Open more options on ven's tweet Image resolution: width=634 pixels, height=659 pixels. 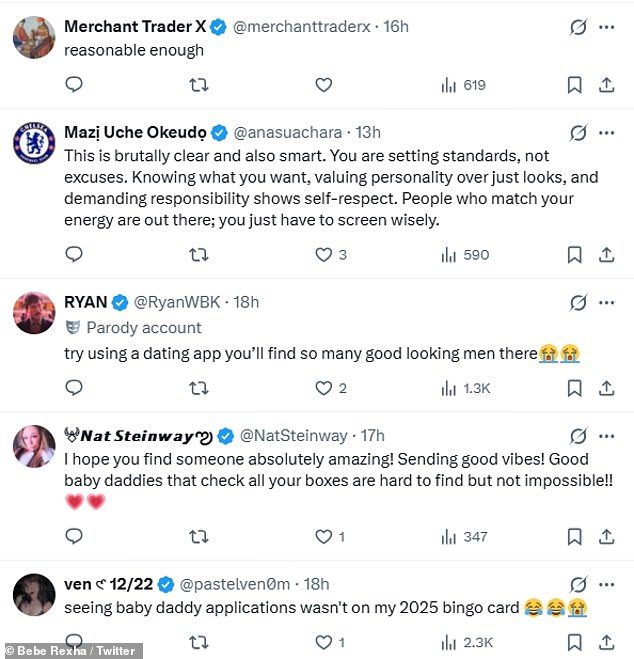(x=606, y=583)
